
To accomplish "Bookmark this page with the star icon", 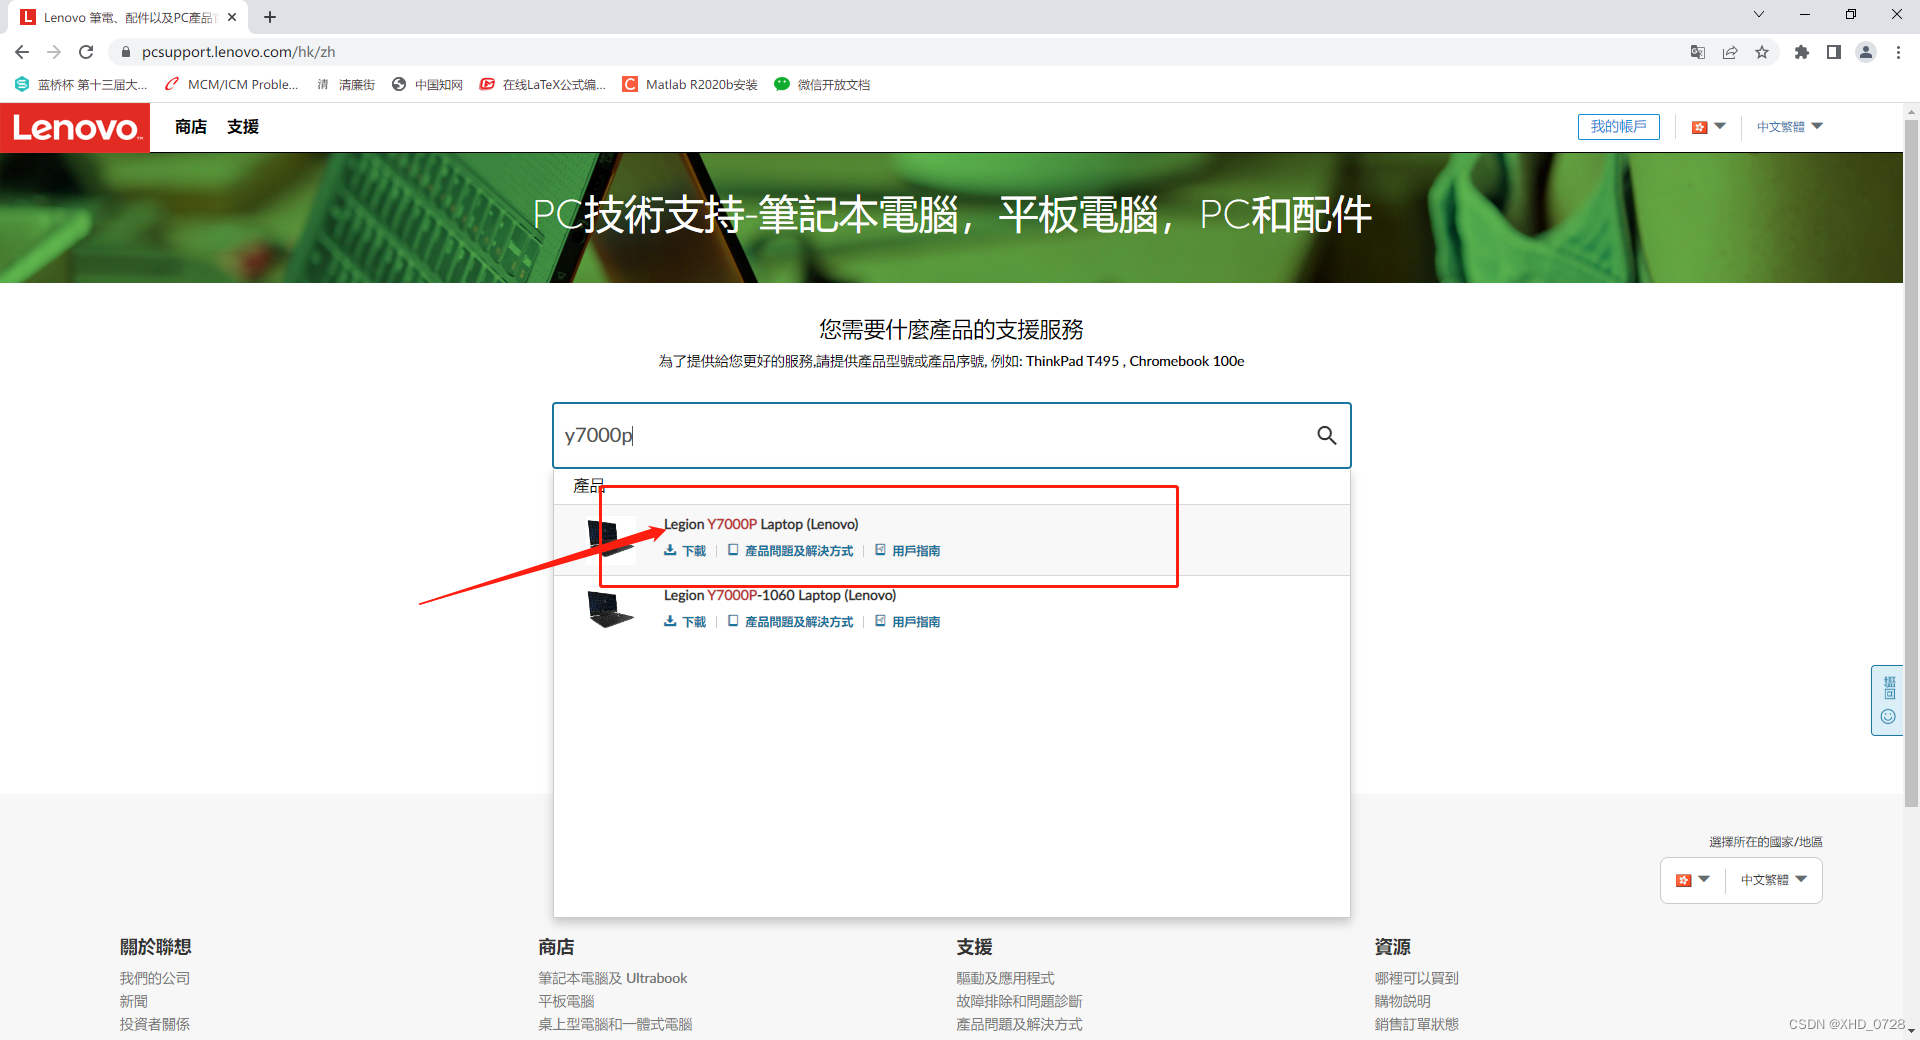I will pos(1762,52).
